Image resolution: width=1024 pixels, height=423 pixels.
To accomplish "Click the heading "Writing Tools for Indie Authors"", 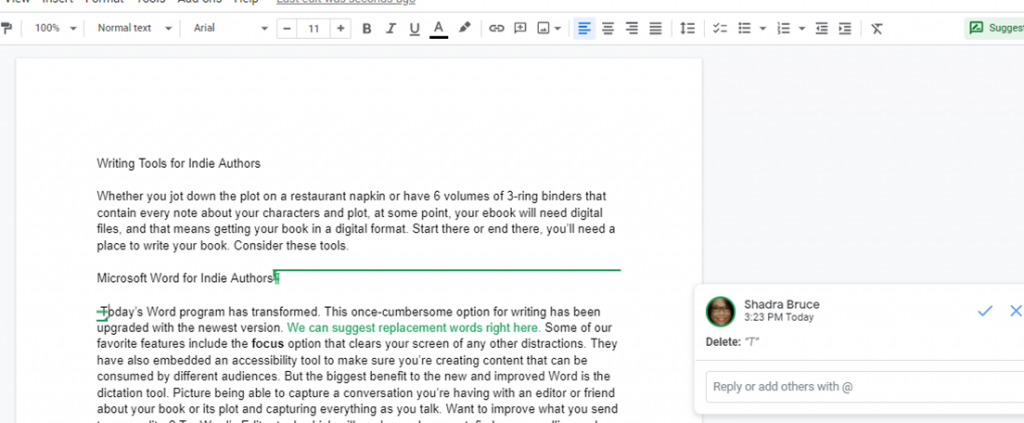I will click(x=178, y=163).
